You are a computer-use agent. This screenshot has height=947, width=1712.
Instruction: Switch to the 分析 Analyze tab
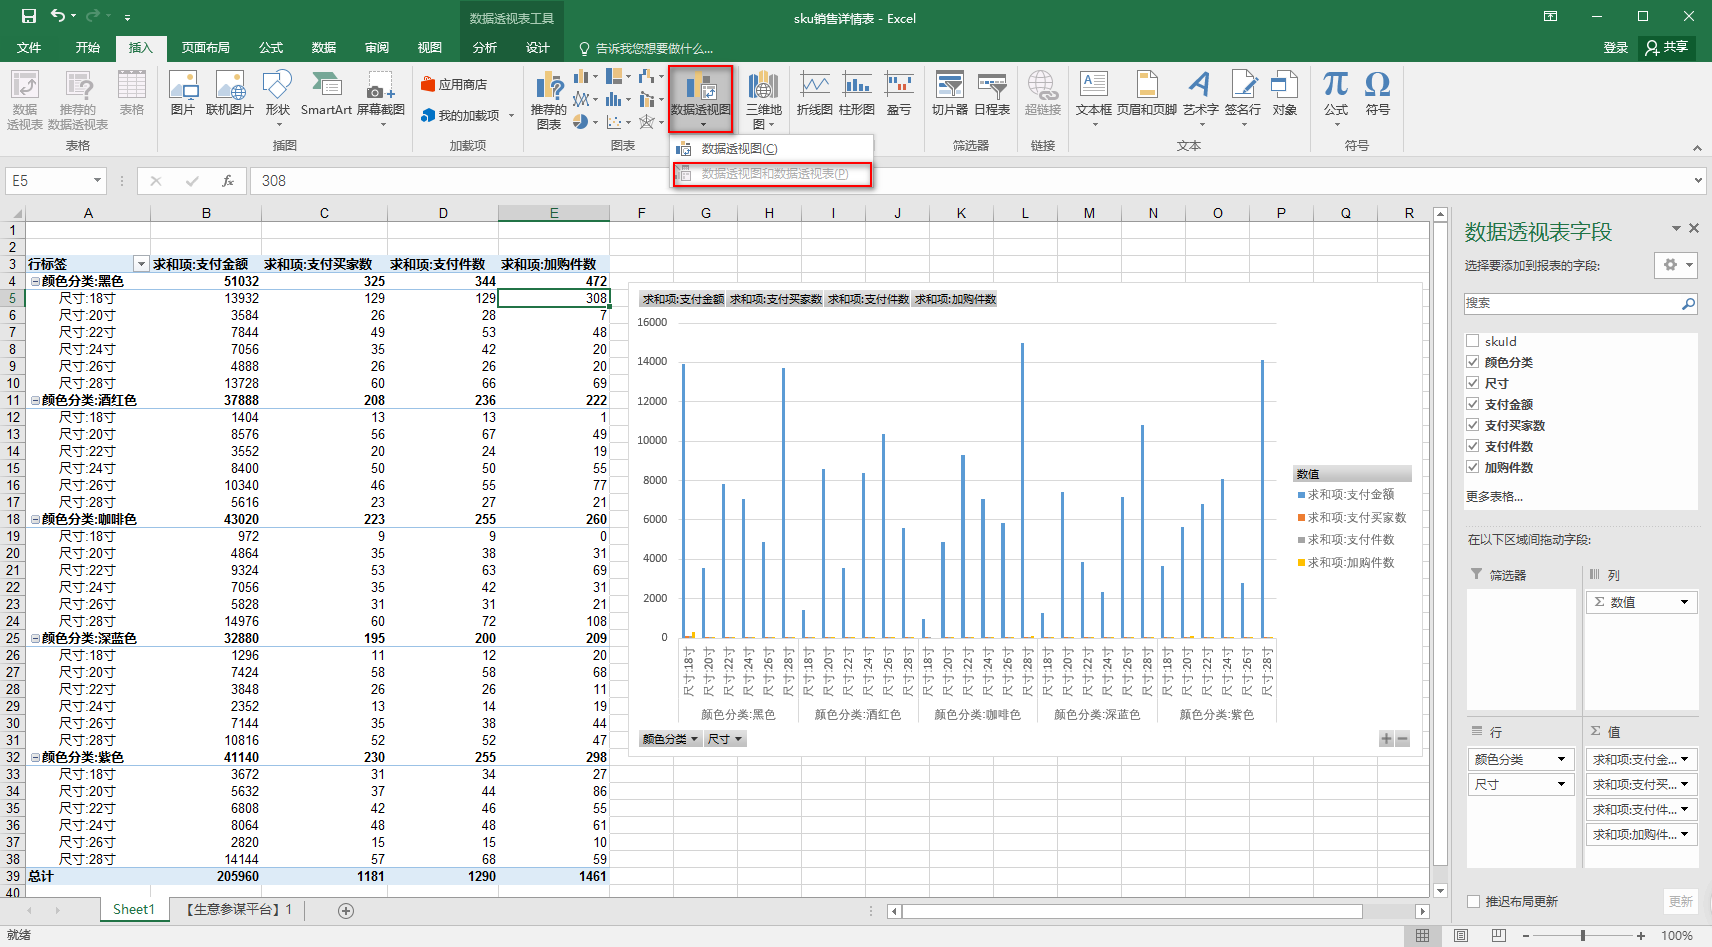click(485, 48)
